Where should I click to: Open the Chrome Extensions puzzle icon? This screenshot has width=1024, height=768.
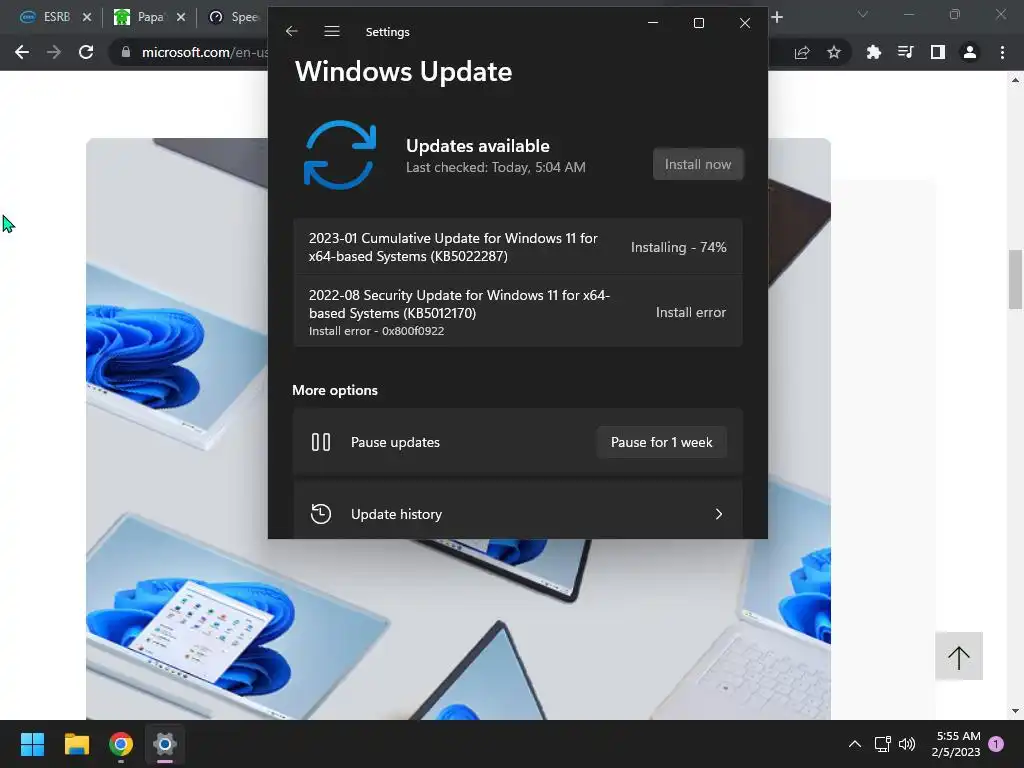coord(874,52)
